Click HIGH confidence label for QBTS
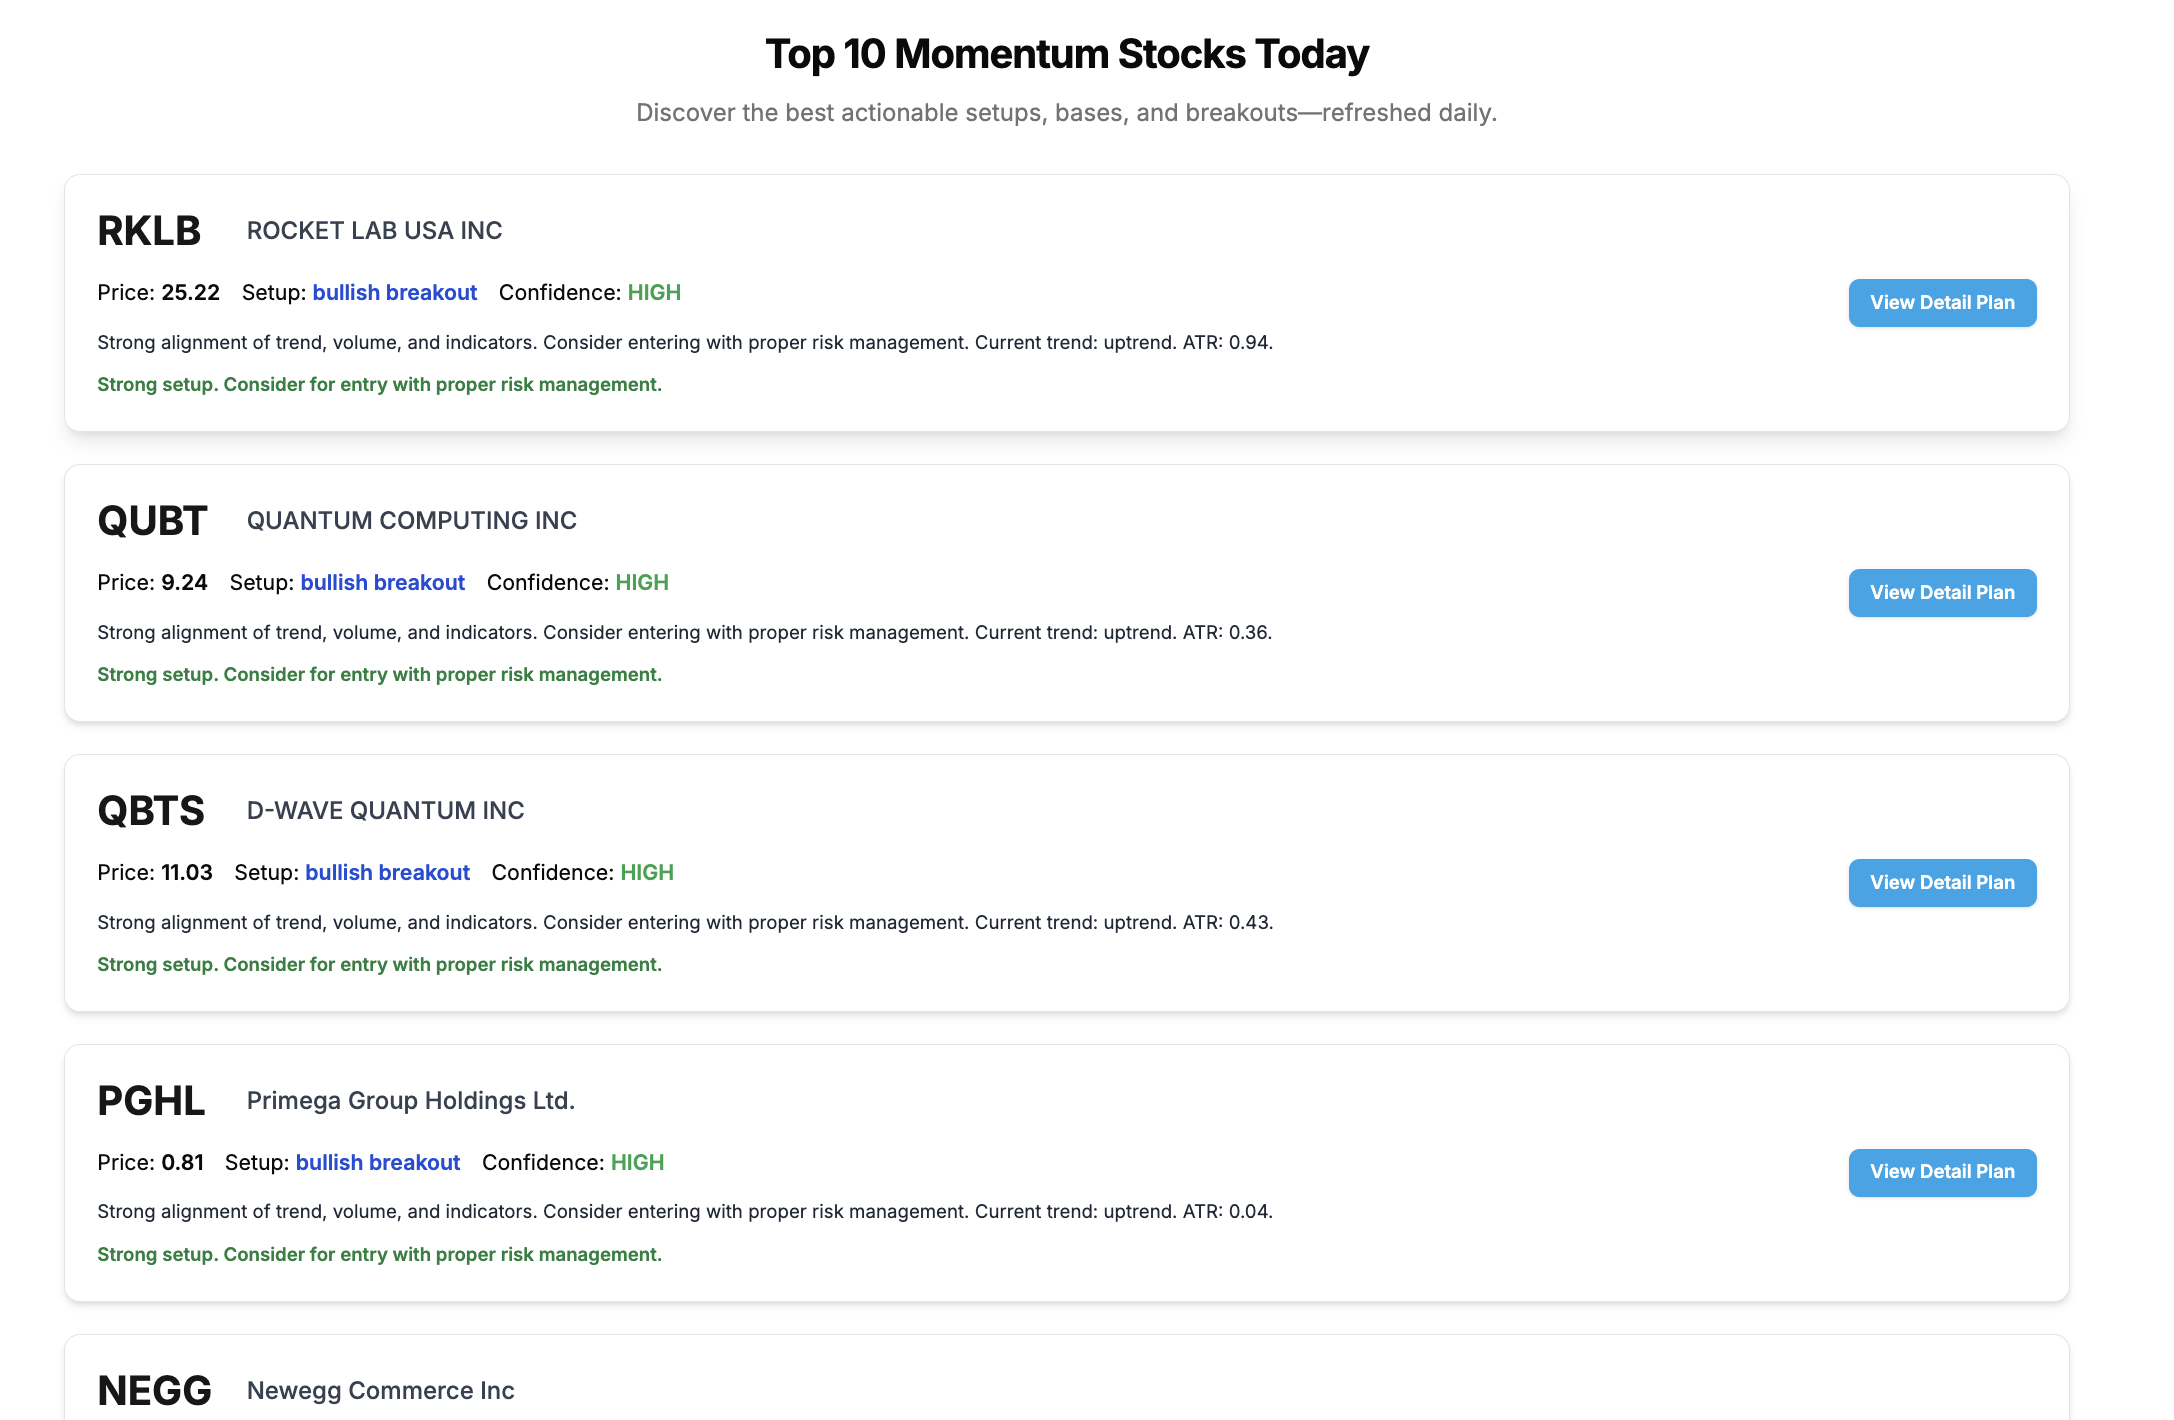 tap(647, 873)
